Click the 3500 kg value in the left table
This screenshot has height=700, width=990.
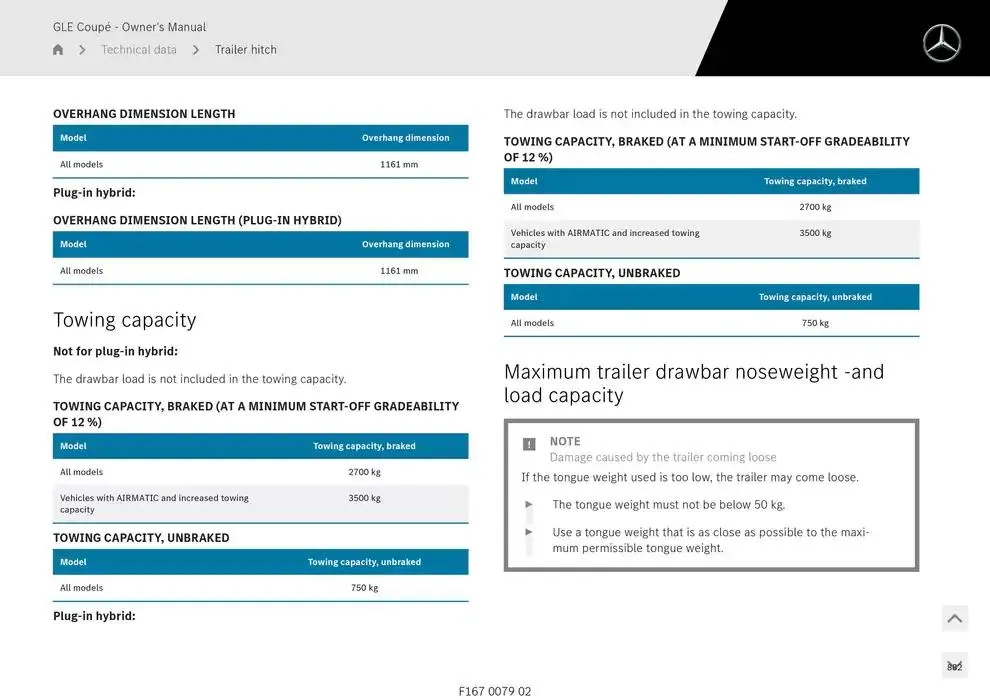(x=364, y=498)
